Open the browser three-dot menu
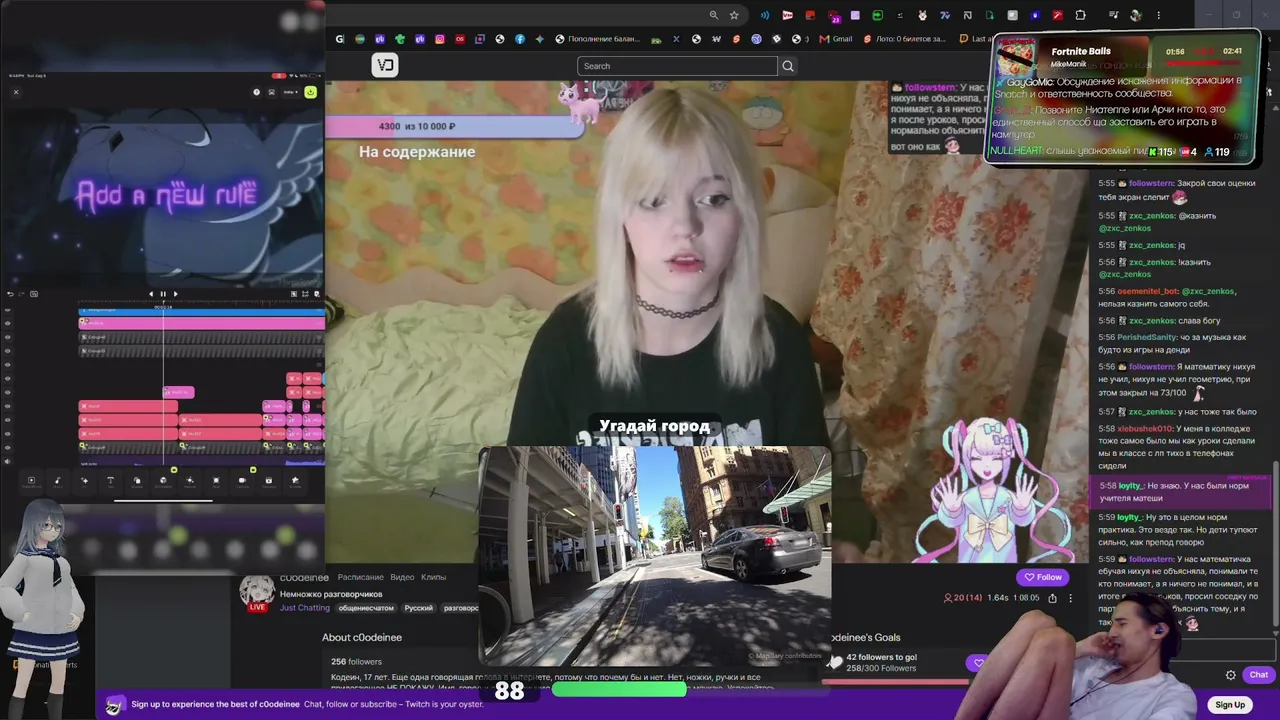The image size is (1280, 720). point(1159,15)
